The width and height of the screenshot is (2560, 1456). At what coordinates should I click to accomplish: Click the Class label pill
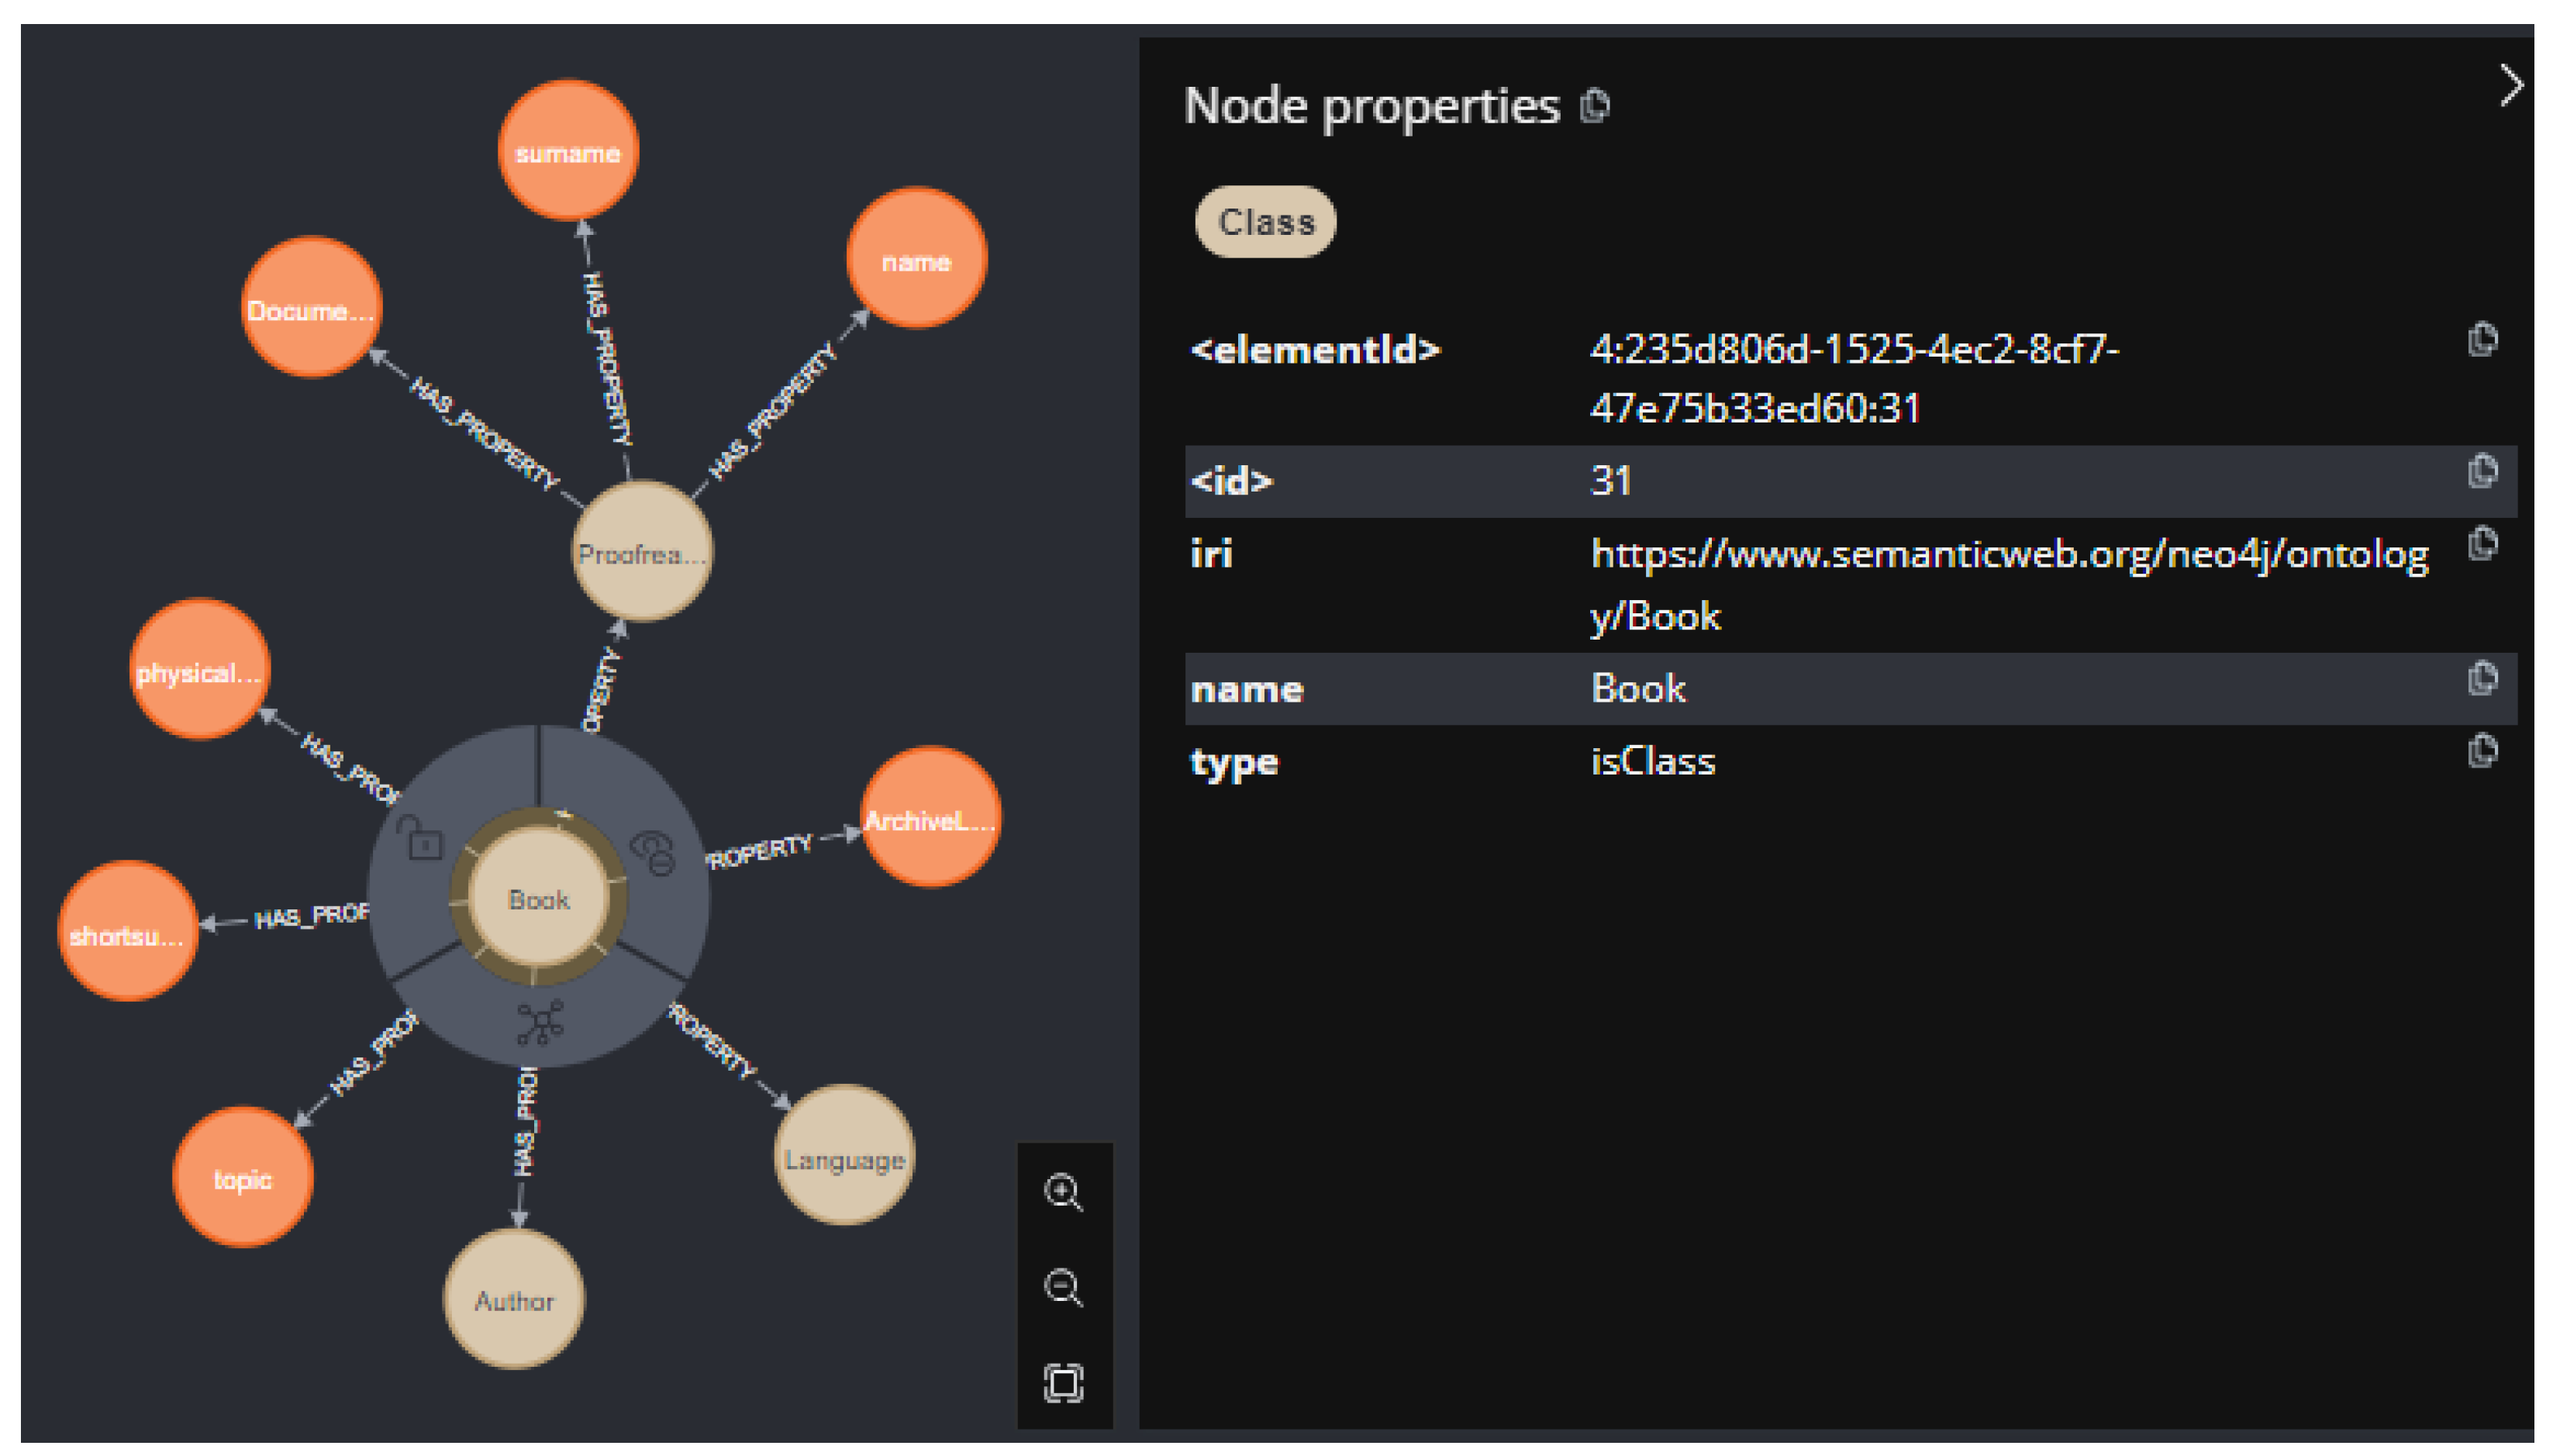click(1265, 222)
